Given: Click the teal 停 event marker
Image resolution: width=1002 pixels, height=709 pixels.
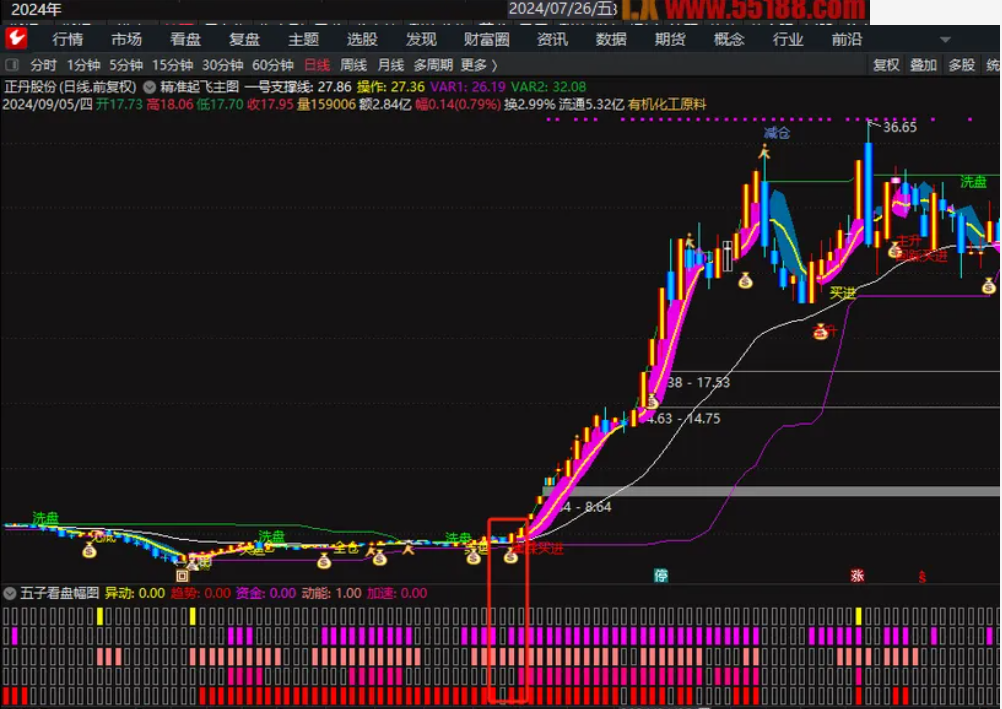Looking at the screenshot, I should 660,575.
